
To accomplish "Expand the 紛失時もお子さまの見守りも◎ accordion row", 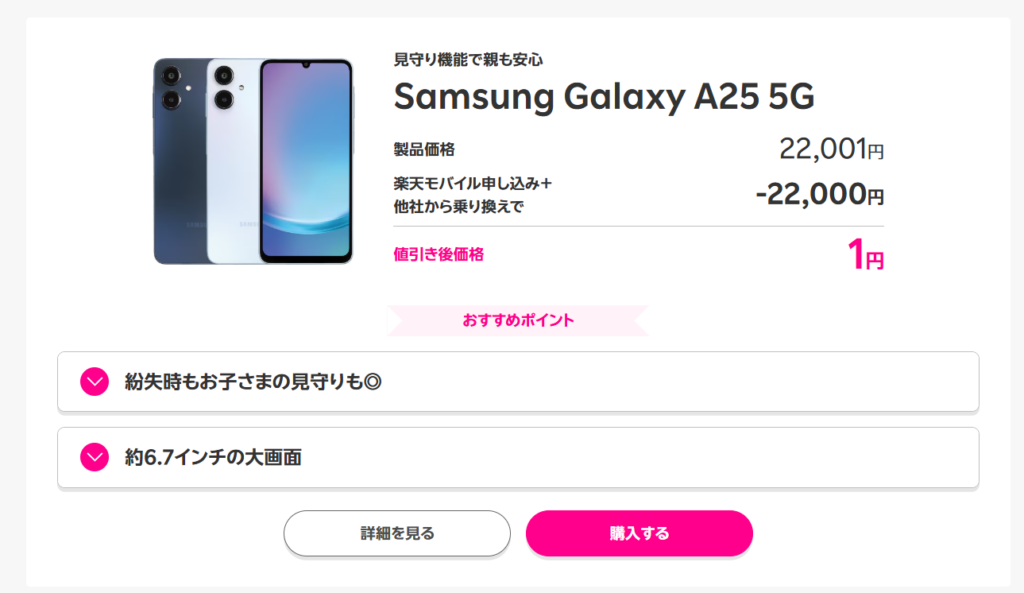I will (517, 382).
